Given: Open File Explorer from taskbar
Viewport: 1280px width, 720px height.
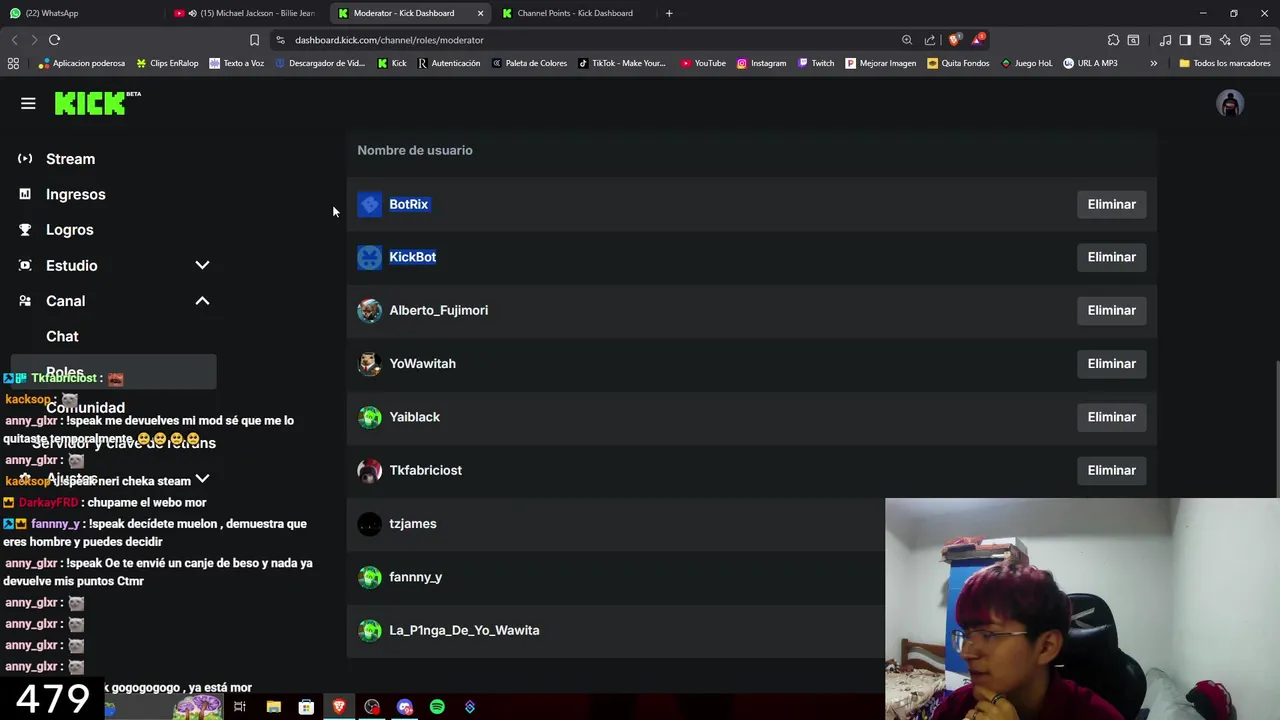Looking at the screenshot, I should coord(273,707).
